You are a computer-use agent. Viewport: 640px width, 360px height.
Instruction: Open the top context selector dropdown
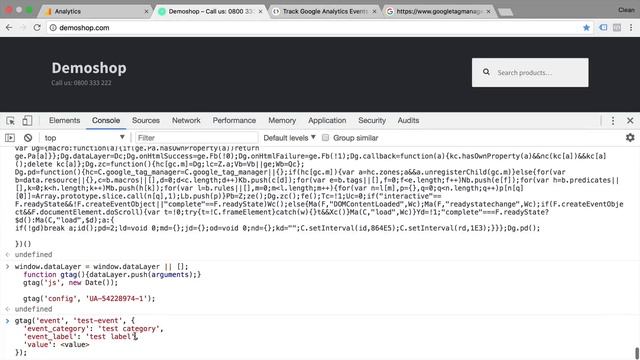[x=84, y=138]
